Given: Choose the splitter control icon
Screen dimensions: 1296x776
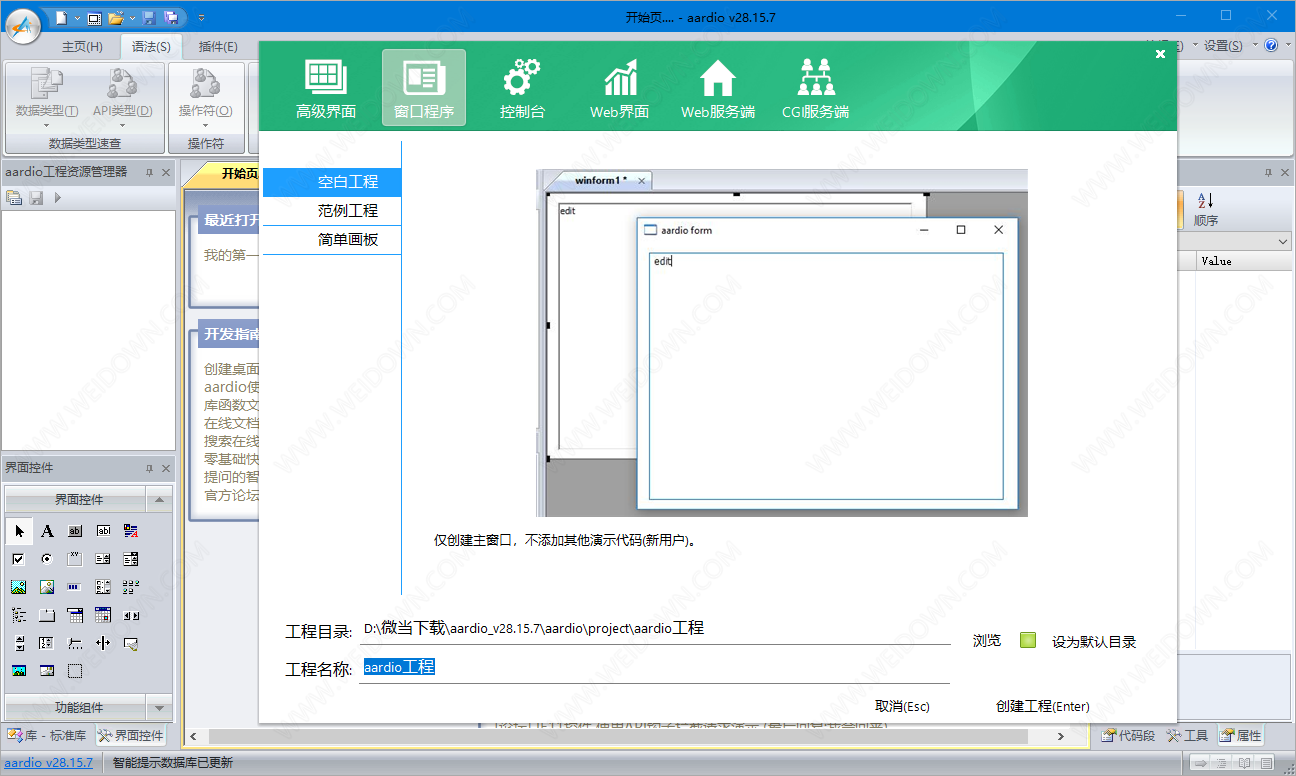Looking at the screenshot, I should [x=103, y=643].
